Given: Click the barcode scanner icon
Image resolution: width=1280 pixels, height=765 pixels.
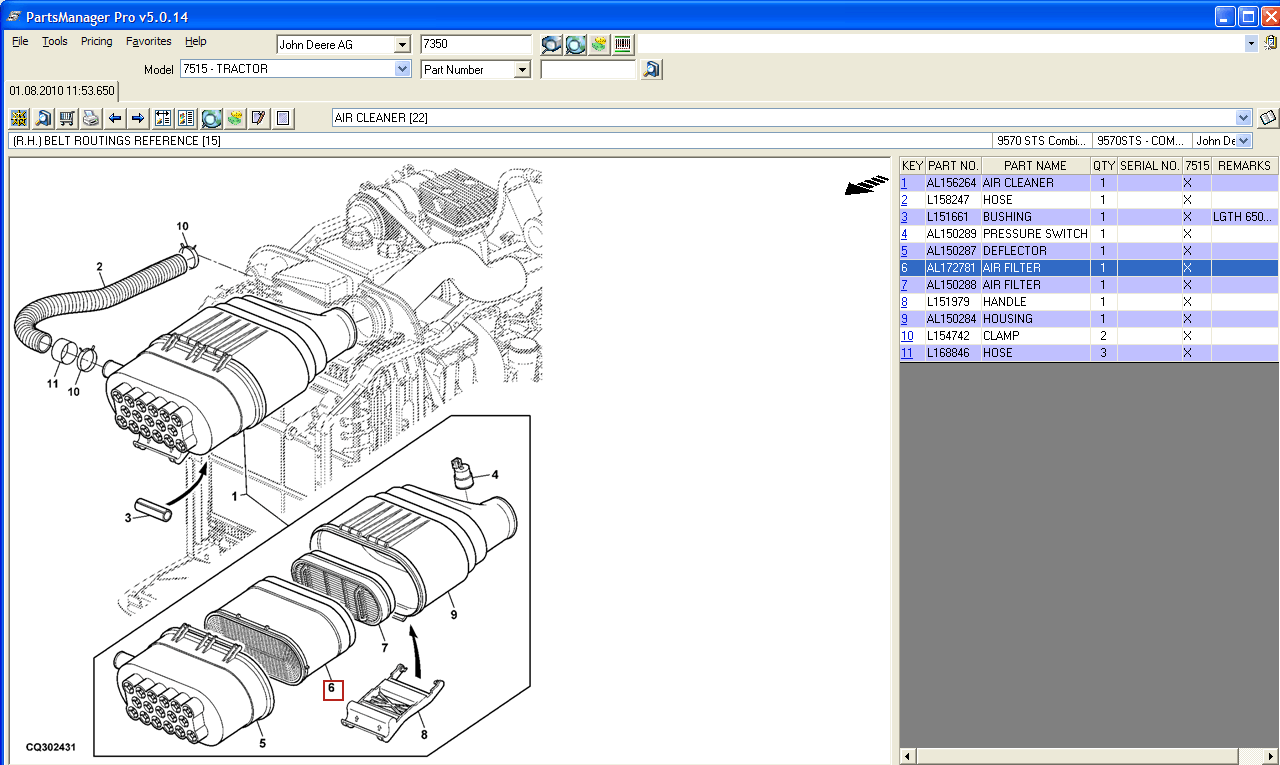Looking at the screenshot, I should pos(623,45).
